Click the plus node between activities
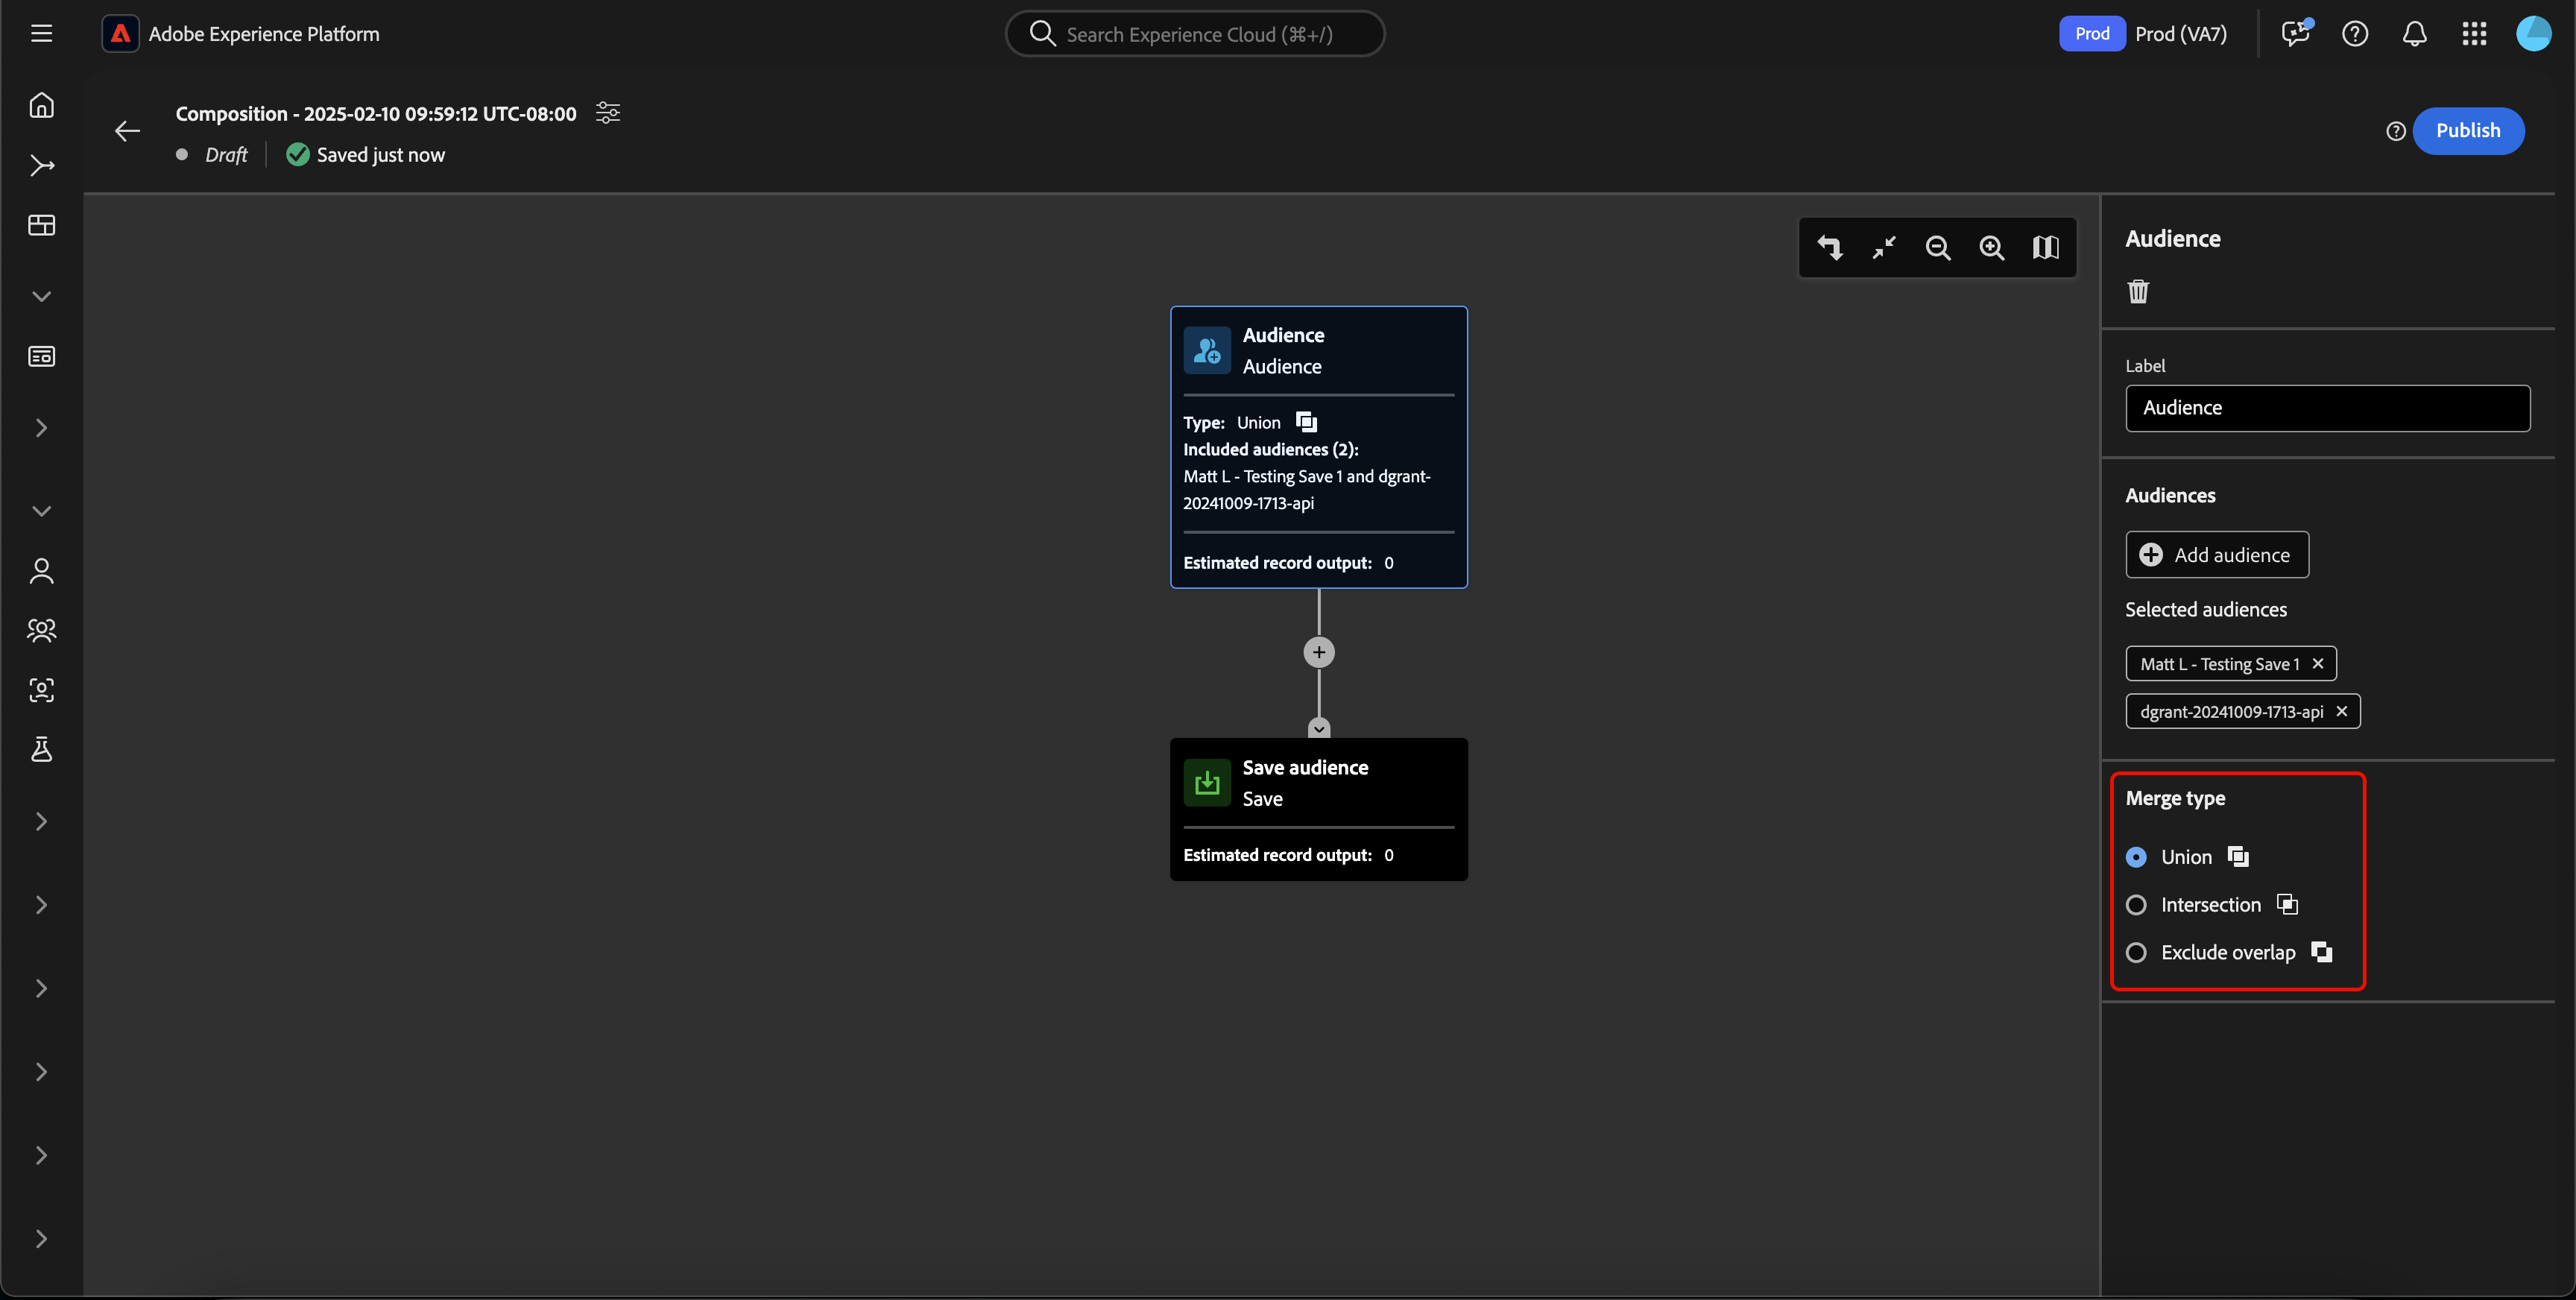2576x1300 pixels. pyautogui.click(x=1318, y=652)
